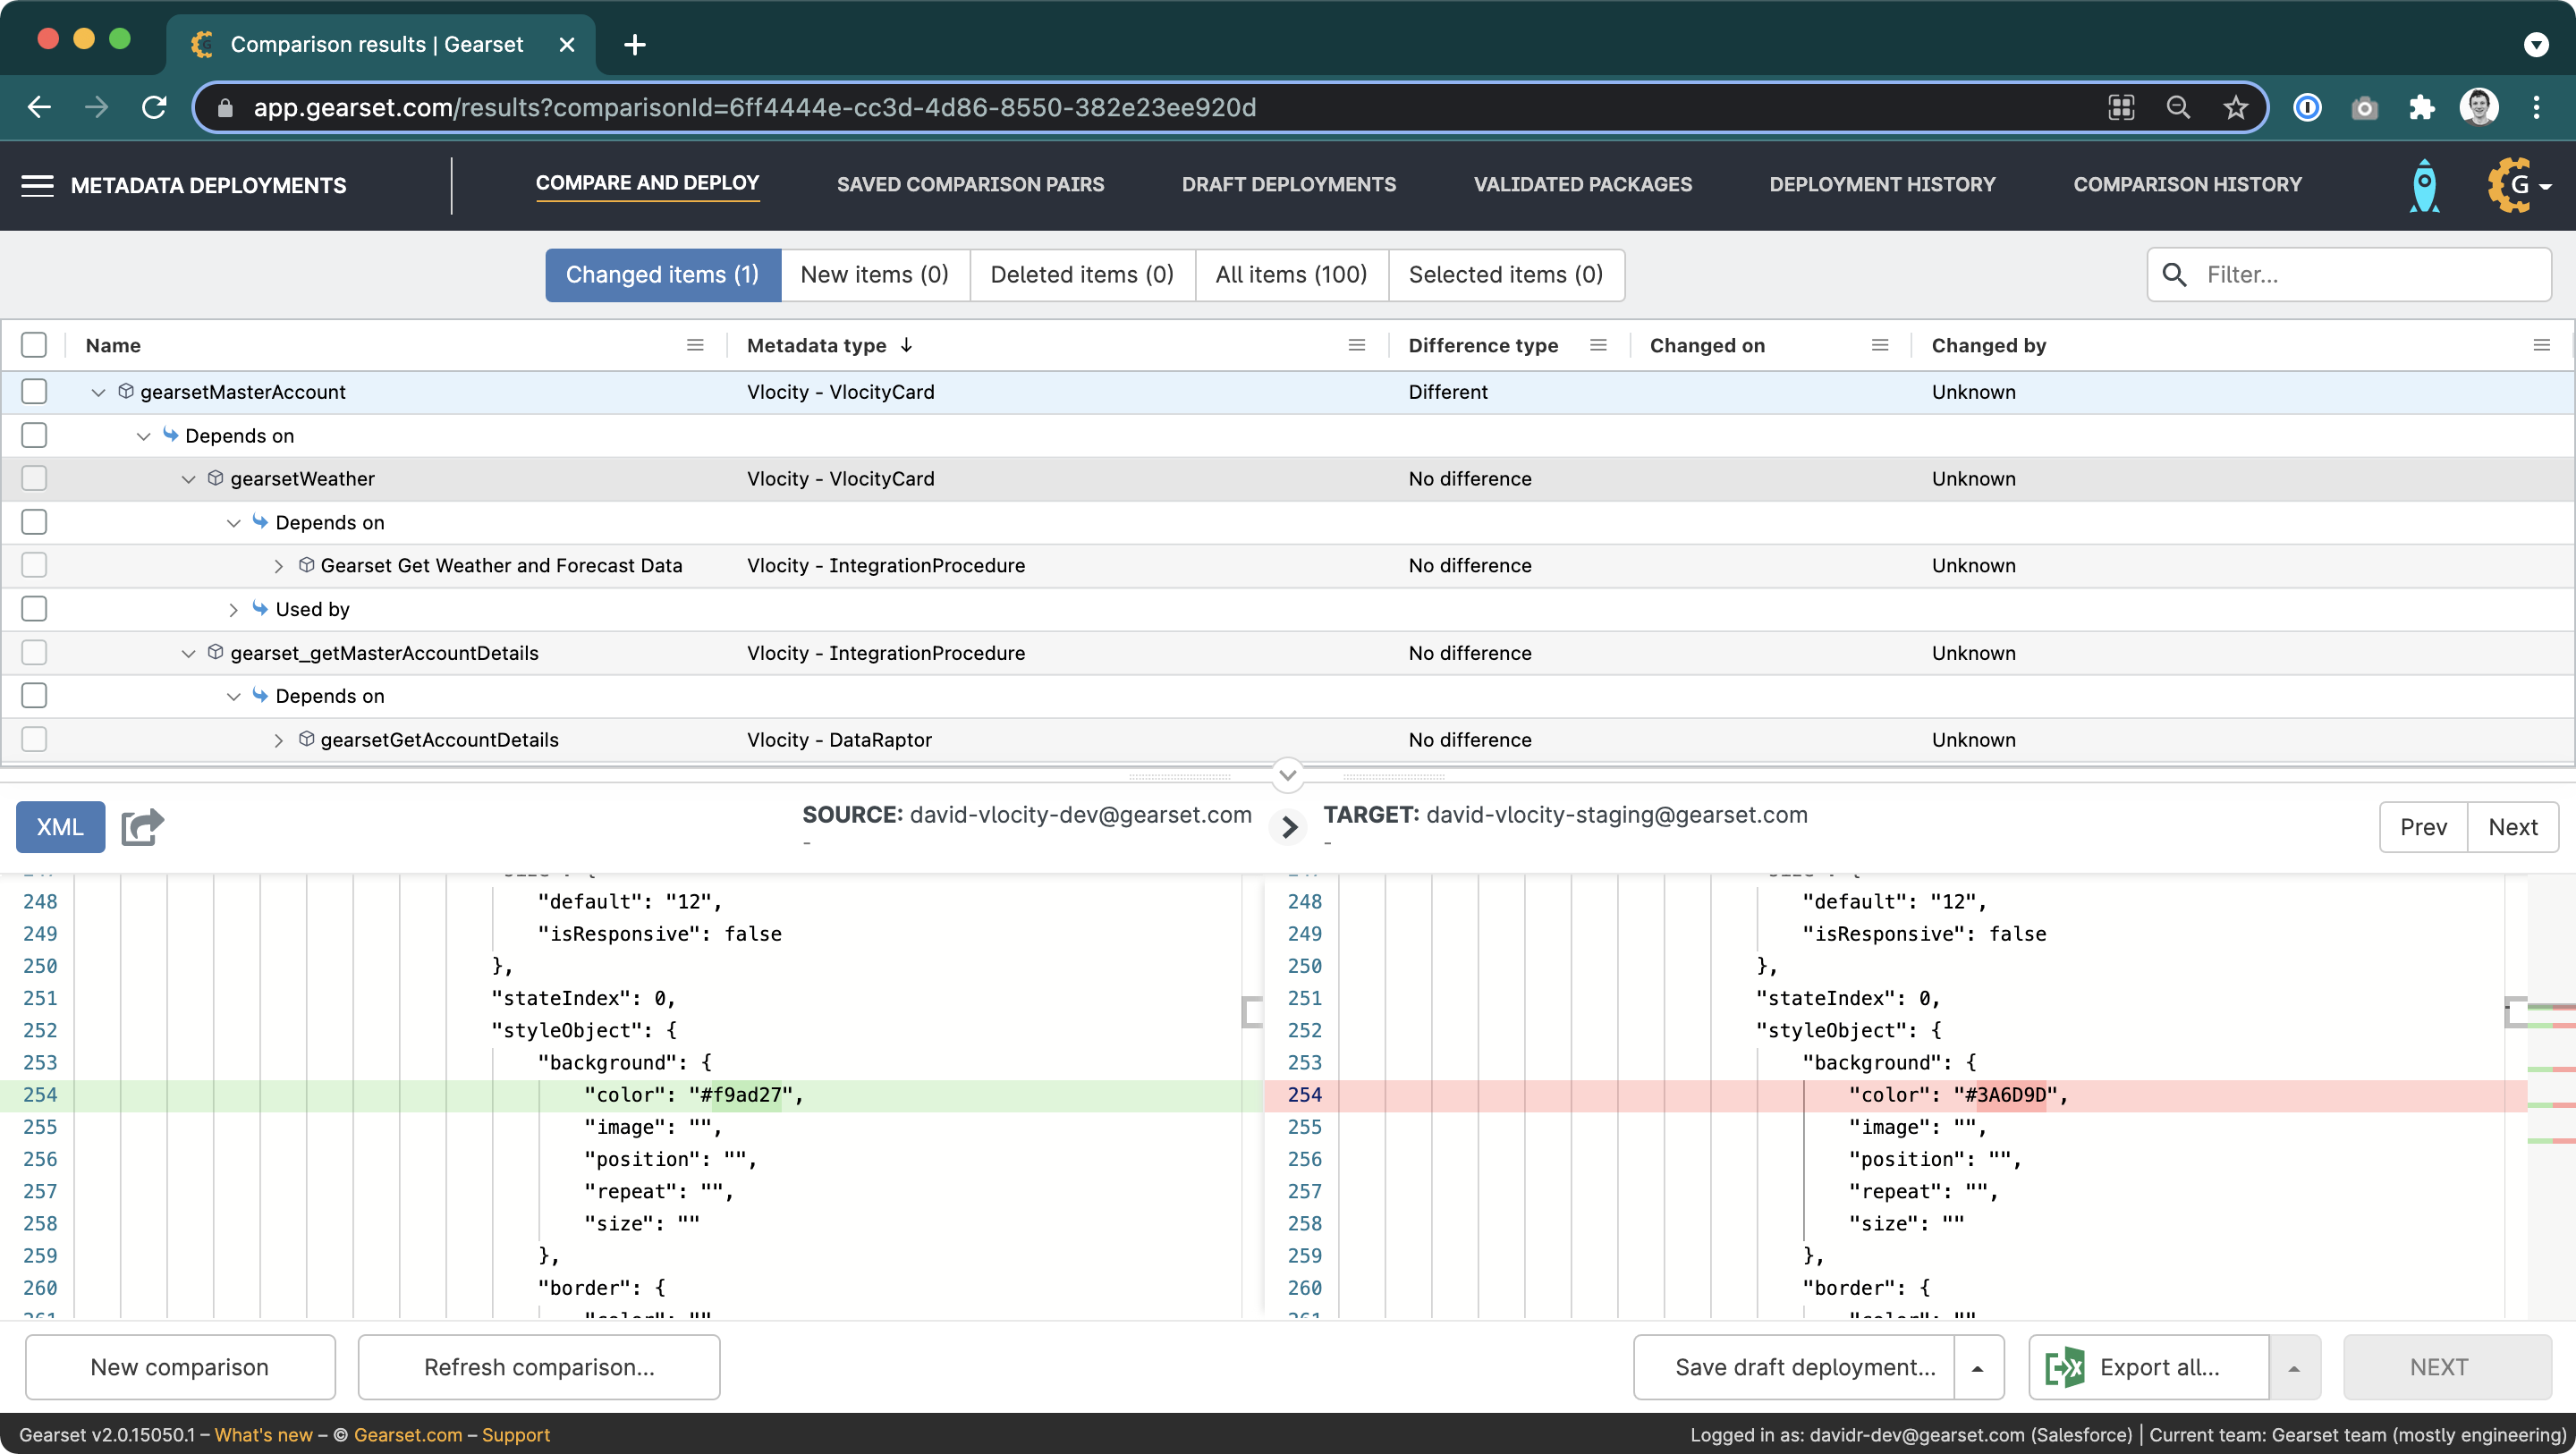Open the Save draft deployment dropdown arrow
Viewport: 2576px width, 1454px height.
coord(1978,1368)
